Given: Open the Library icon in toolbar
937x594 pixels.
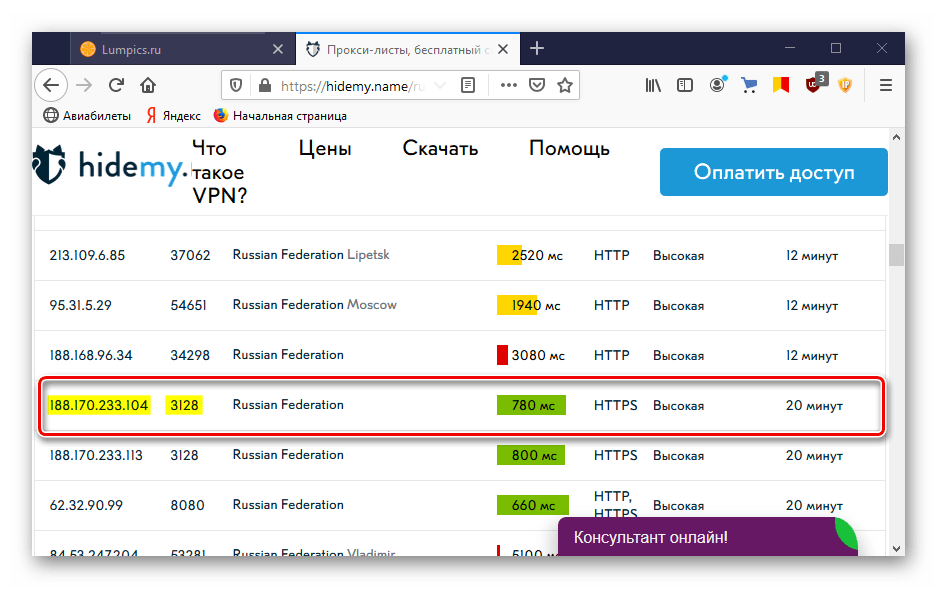Looking at the screenshot, I should [653, 86].
